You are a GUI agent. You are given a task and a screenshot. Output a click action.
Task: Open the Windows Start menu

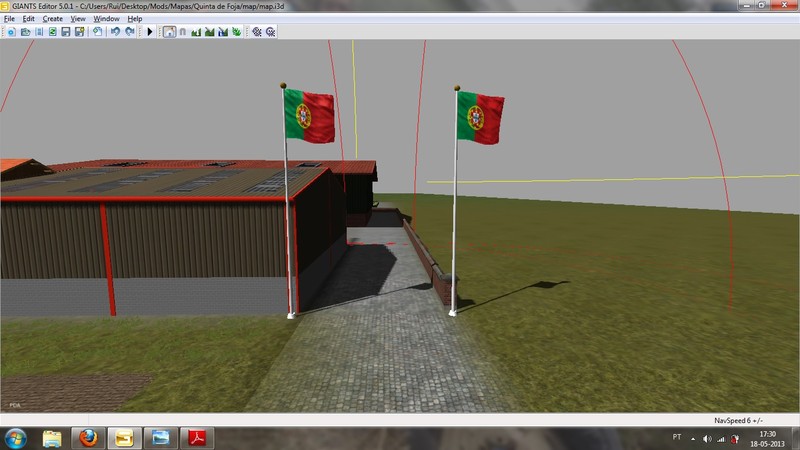pos(16,438)
